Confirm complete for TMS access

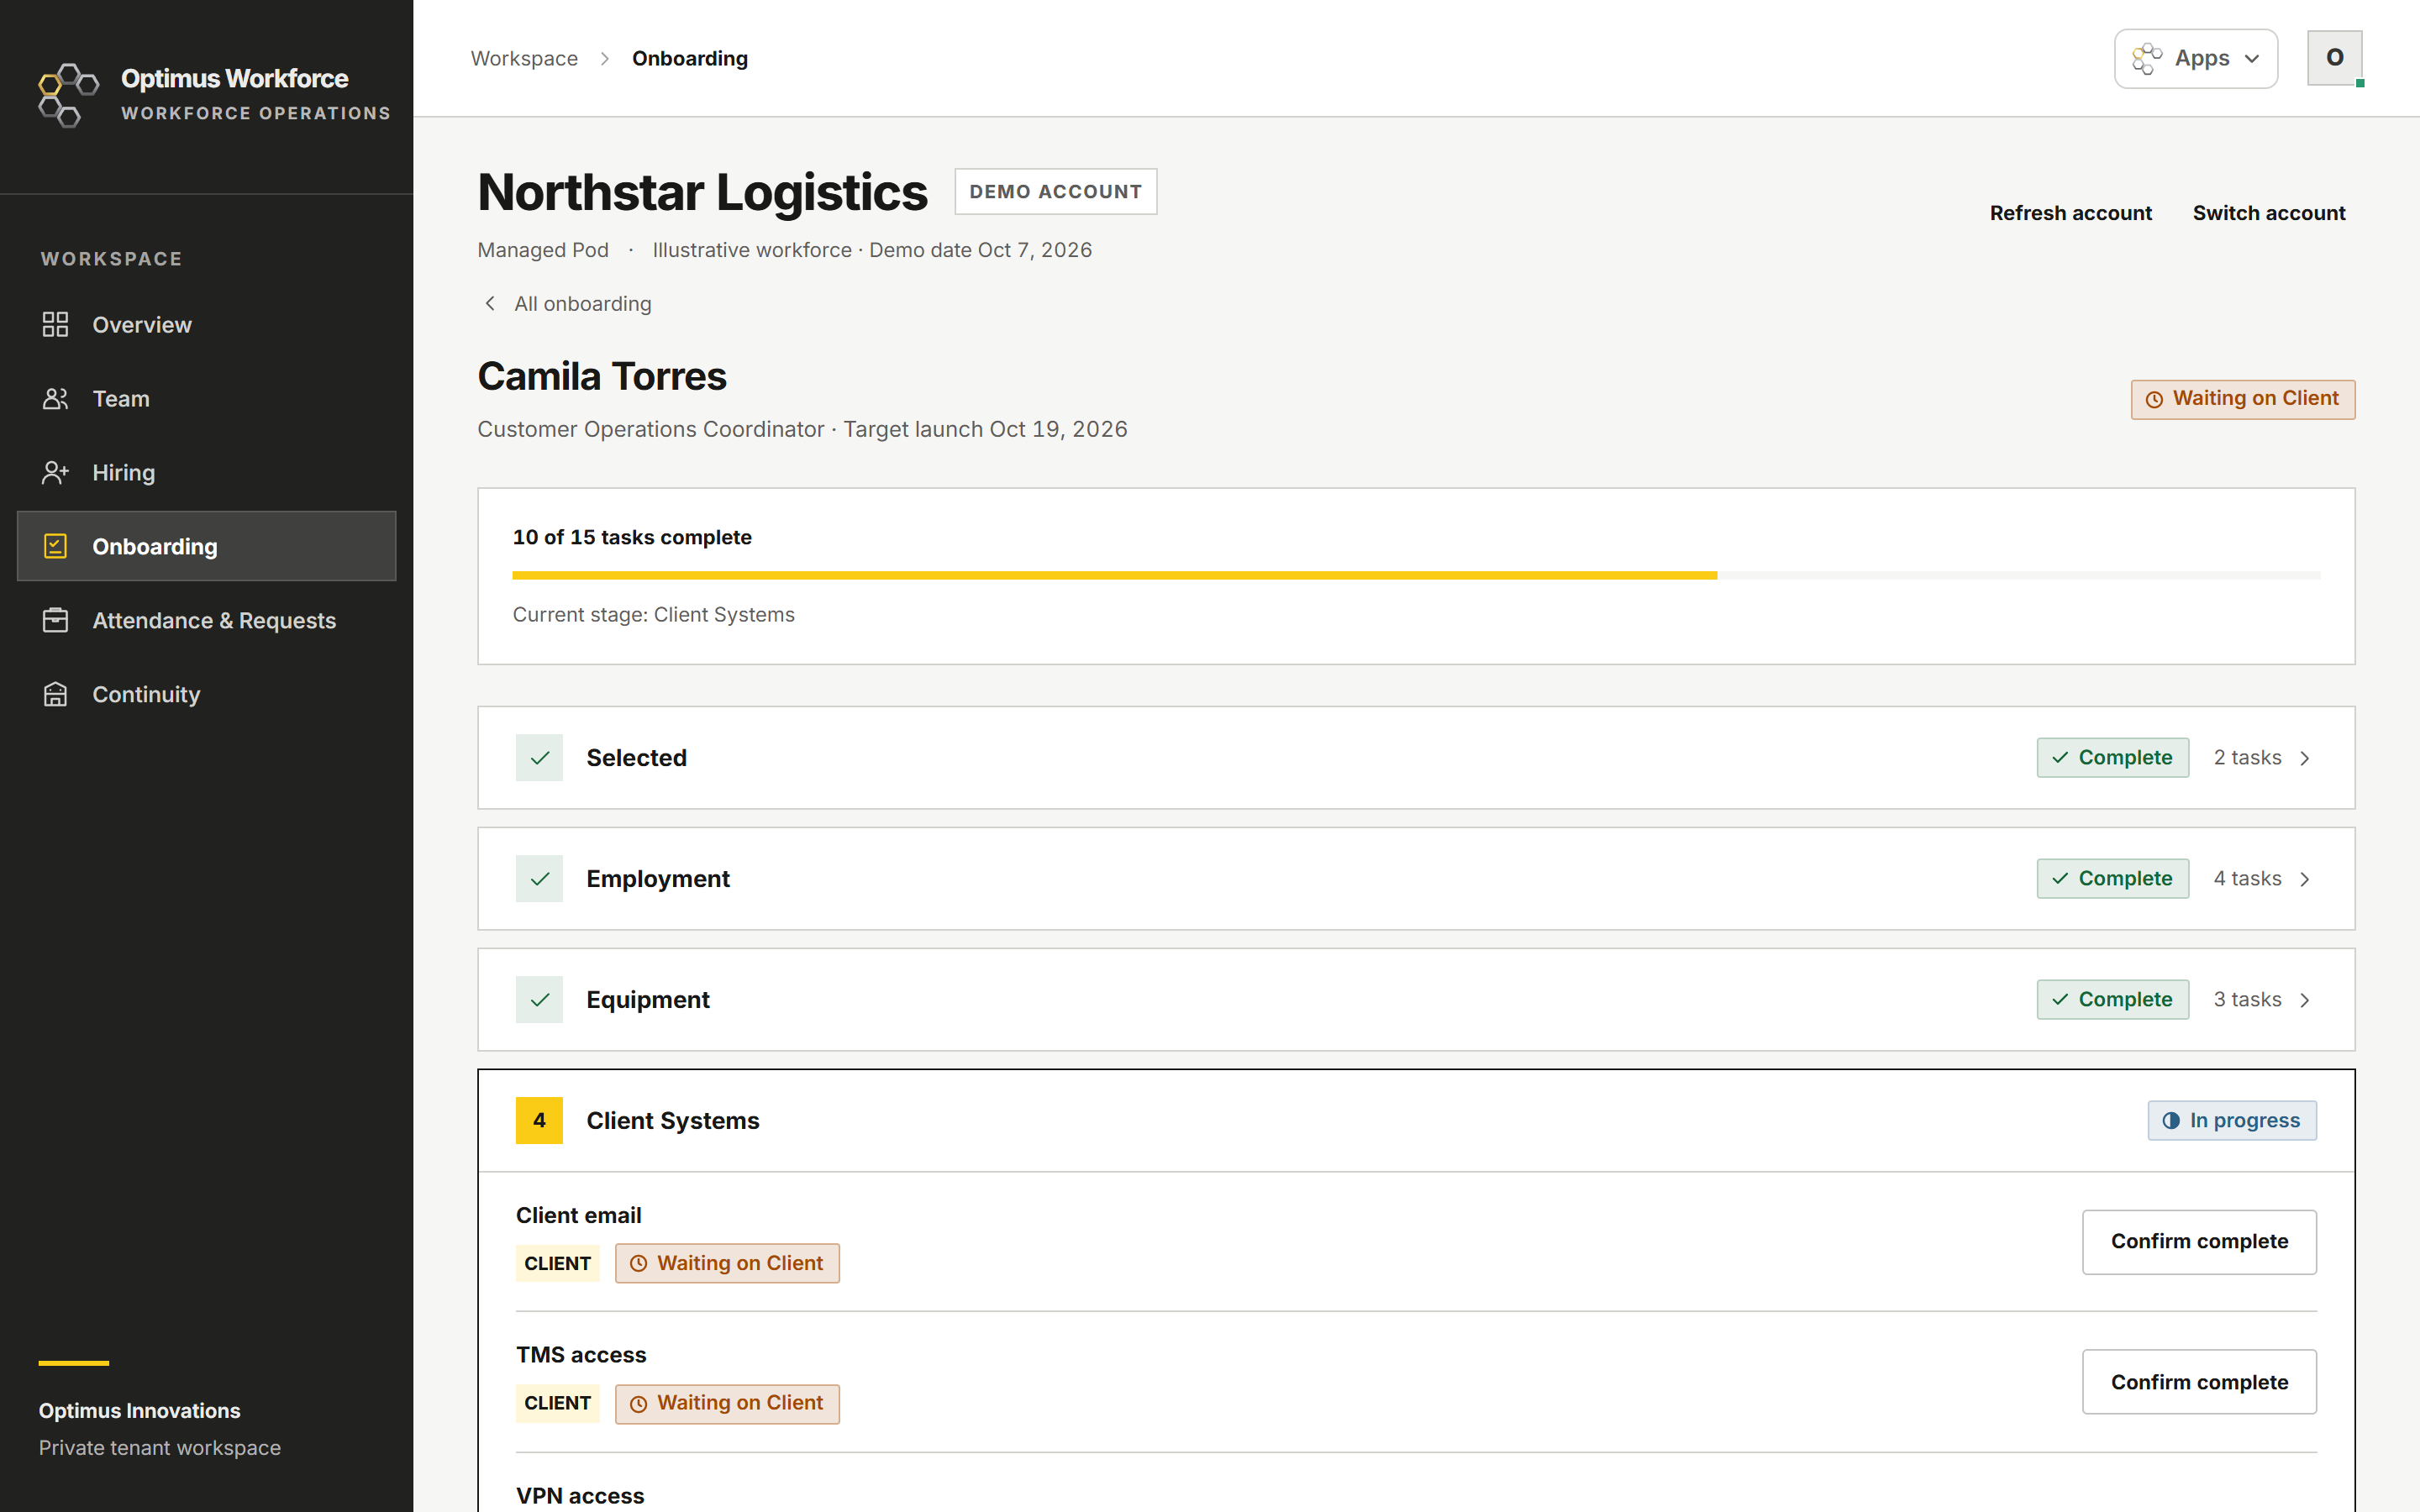pos(2199,1382)
